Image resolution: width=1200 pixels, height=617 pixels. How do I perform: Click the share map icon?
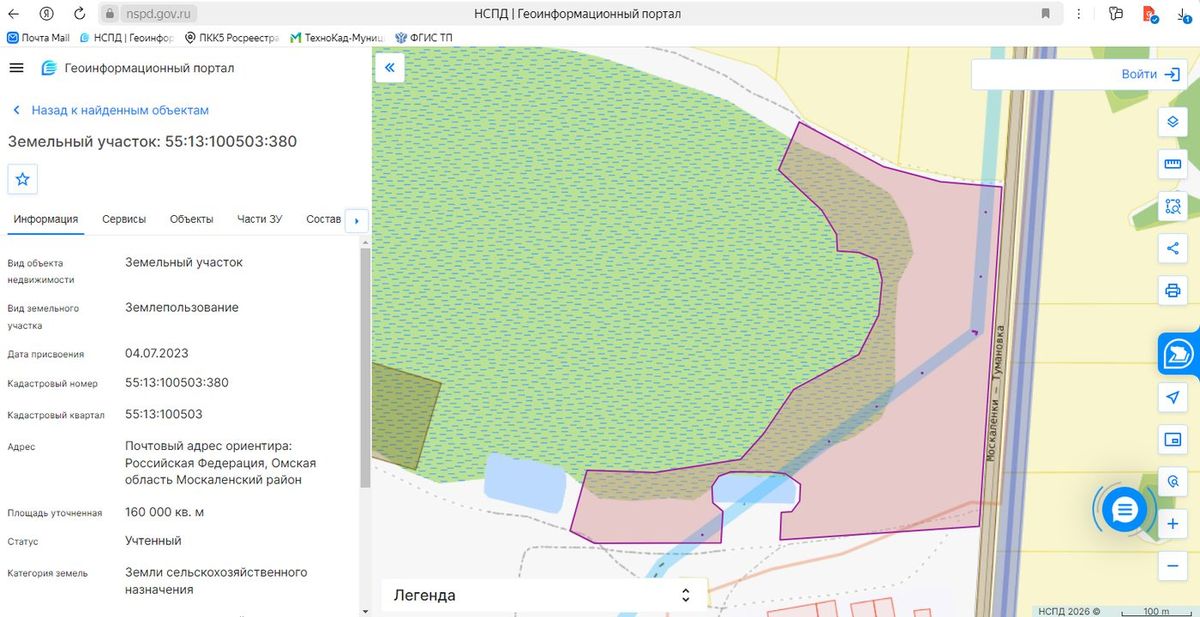1173,248
